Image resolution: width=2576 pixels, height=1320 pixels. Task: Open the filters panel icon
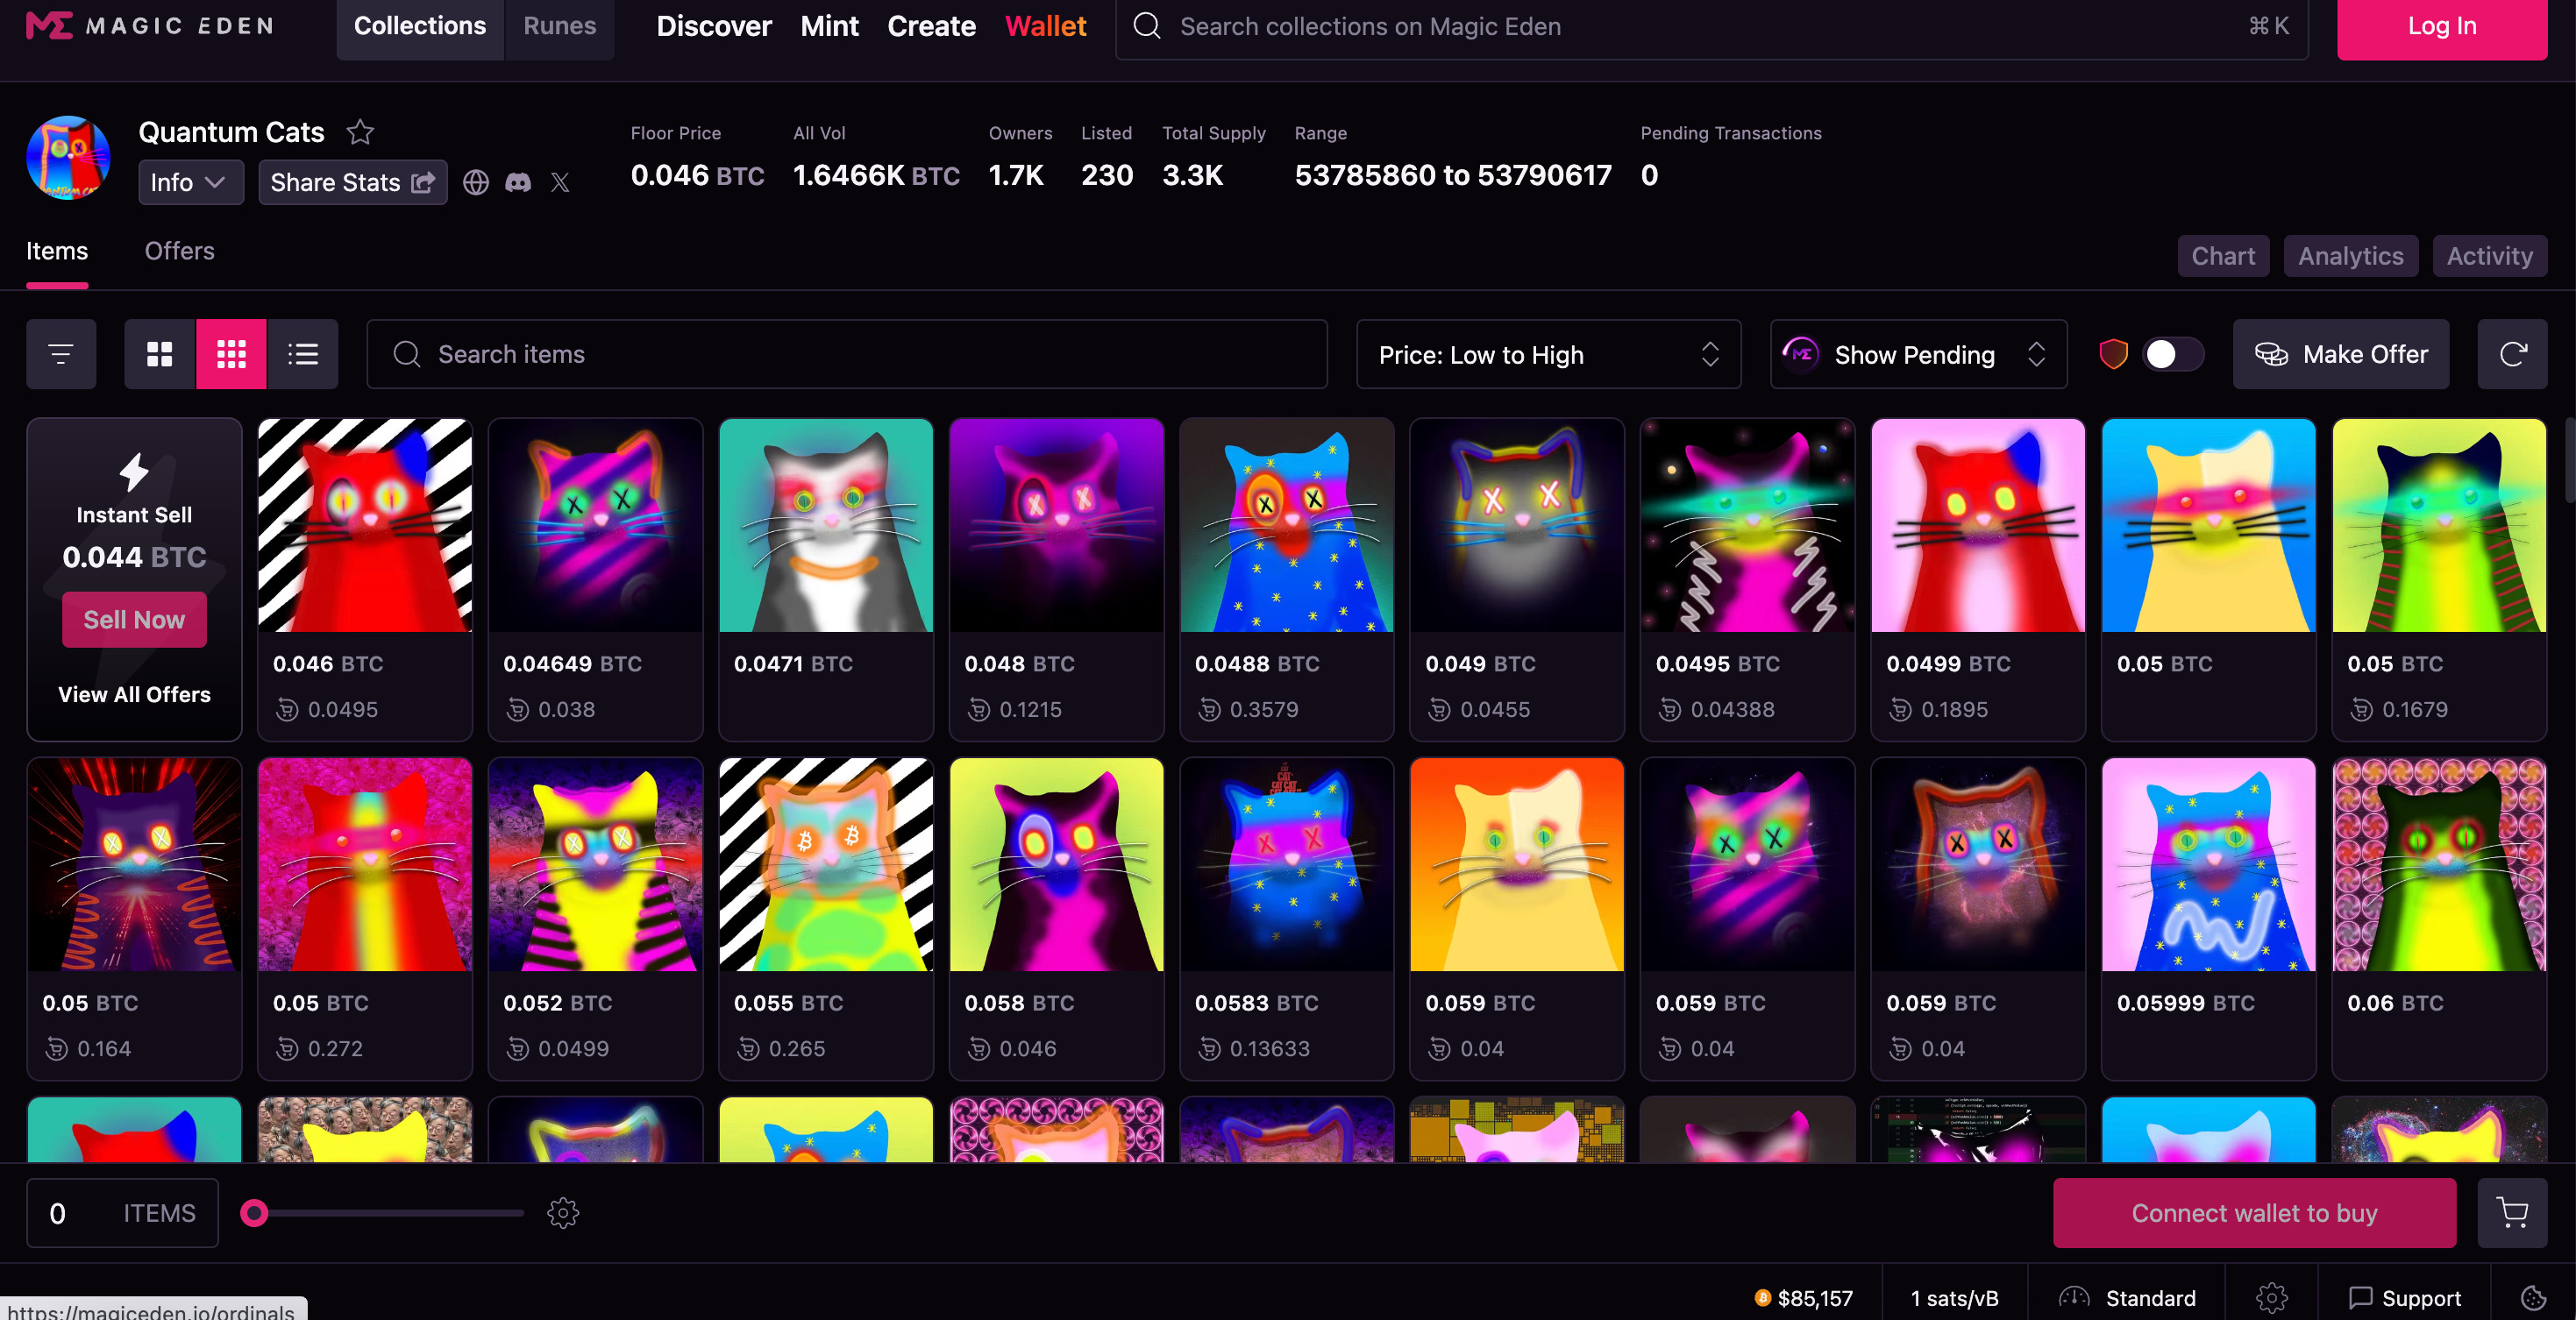pos(61,354)
